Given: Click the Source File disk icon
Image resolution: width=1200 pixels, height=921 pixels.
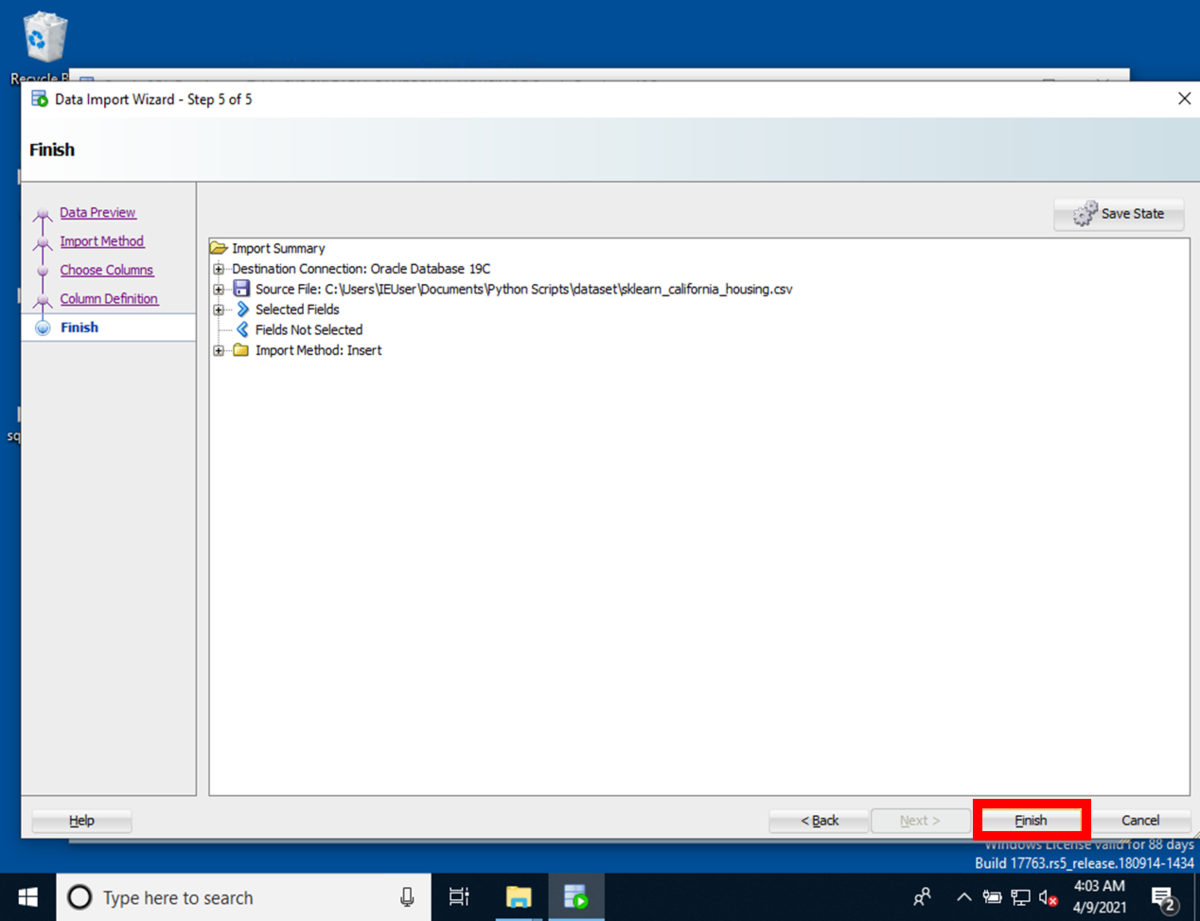Looking at the screenshot, I should (x=241, y=289).
